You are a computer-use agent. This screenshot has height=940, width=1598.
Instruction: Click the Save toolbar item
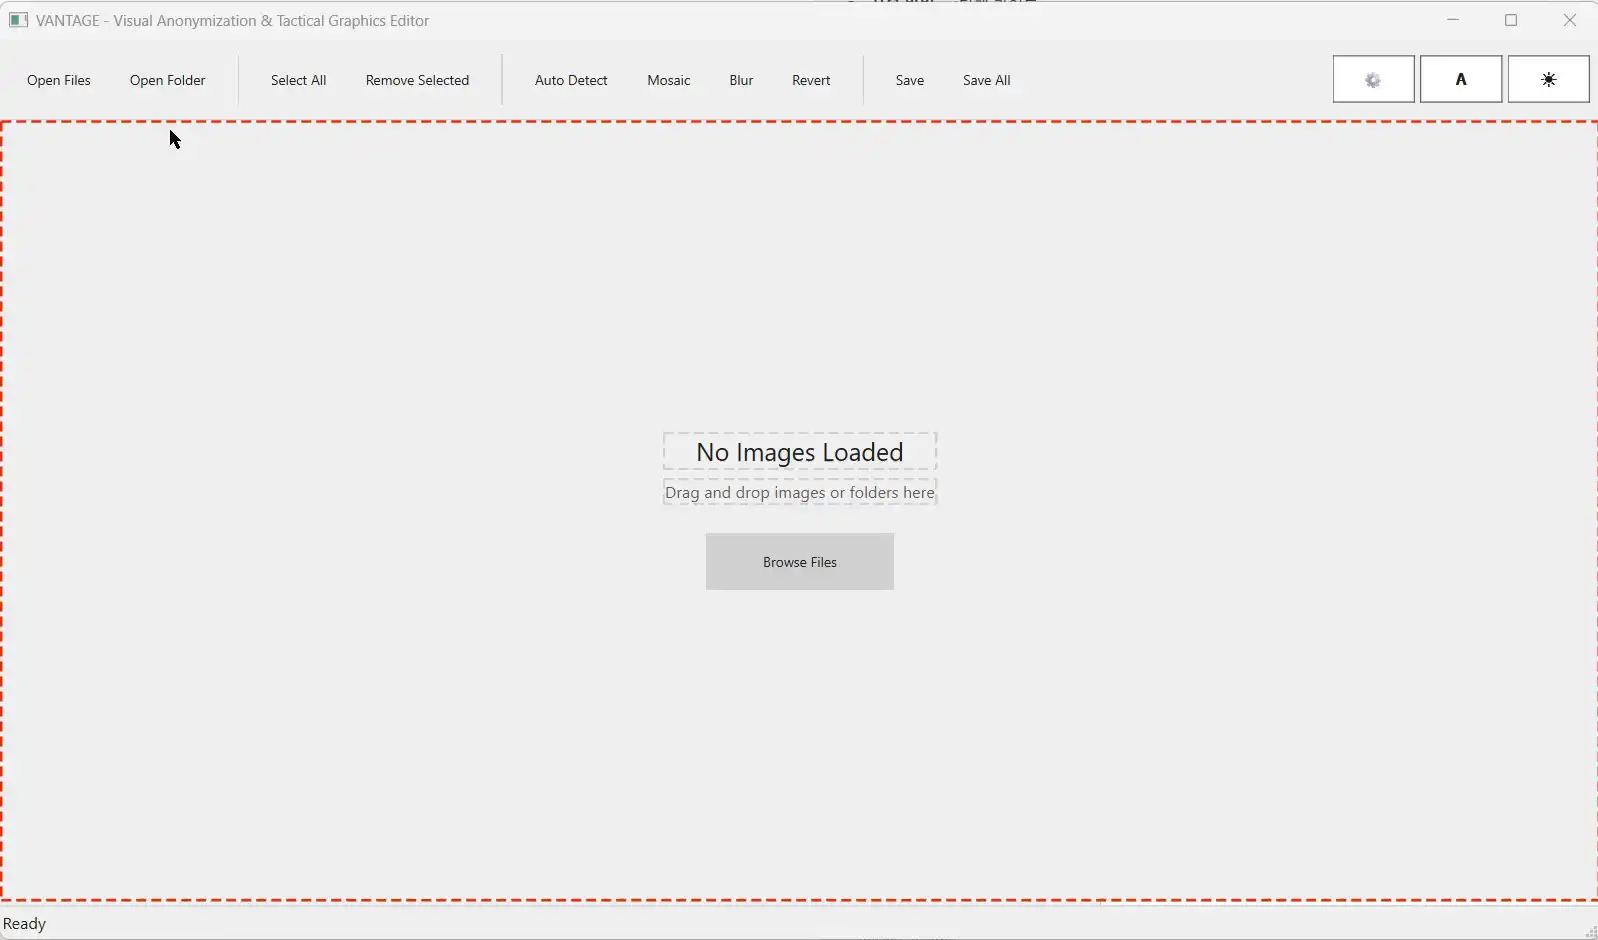(910, 81)
